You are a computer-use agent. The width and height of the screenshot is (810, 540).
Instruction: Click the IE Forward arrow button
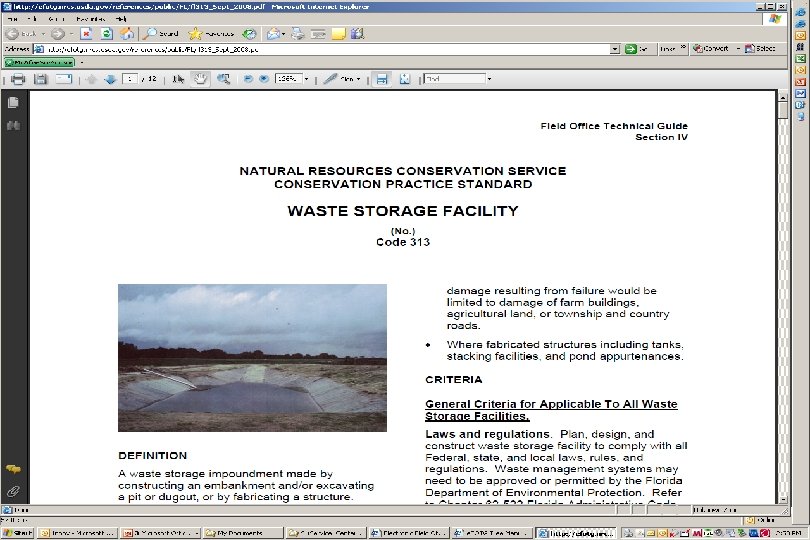point(58,34)
